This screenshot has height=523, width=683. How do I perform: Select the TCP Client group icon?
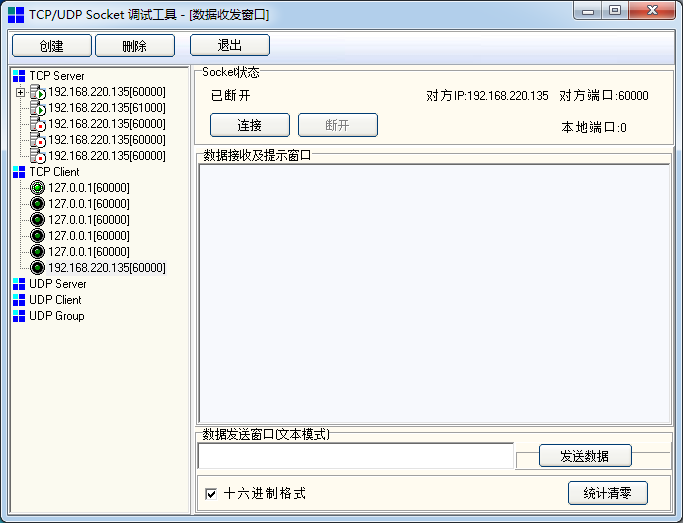coord(19,172)
